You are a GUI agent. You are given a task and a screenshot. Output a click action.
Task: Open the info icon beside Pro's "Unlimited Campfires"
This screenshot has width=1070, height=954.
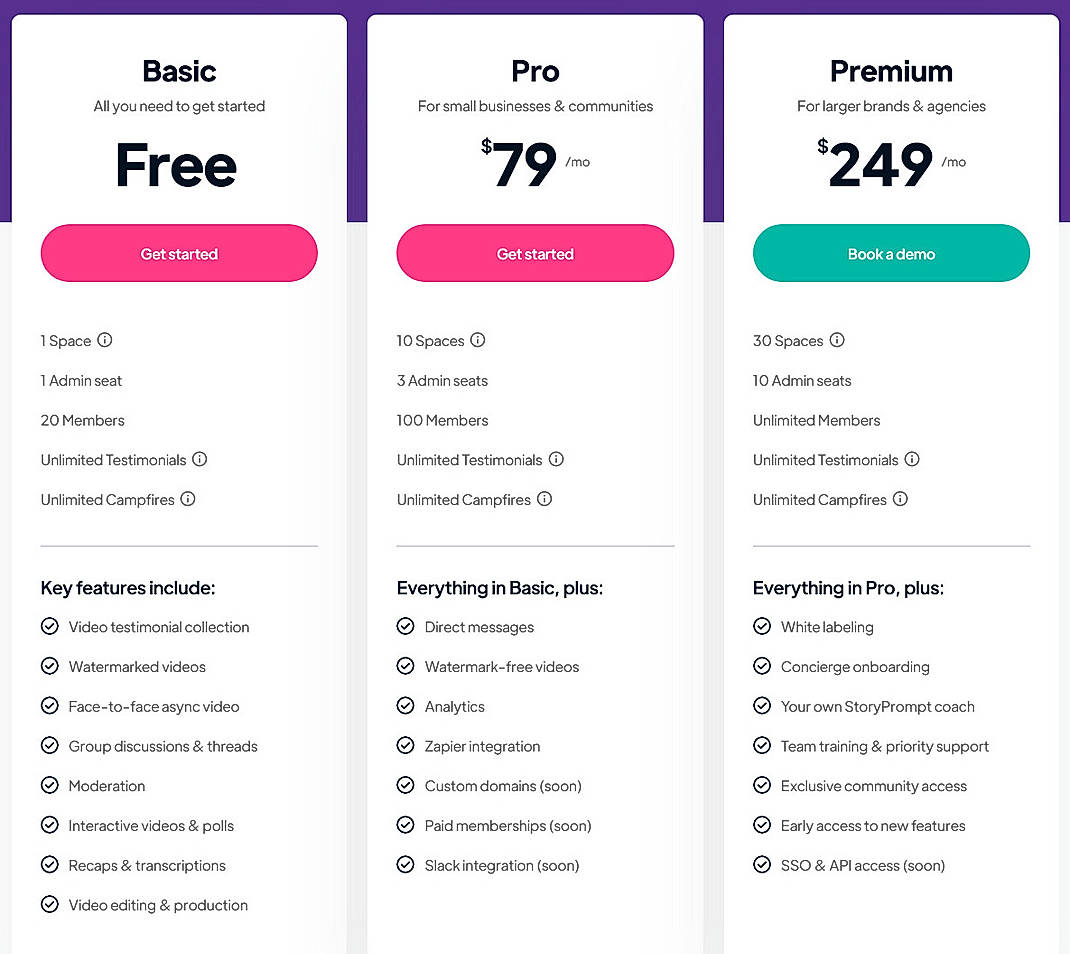[544, 500]
